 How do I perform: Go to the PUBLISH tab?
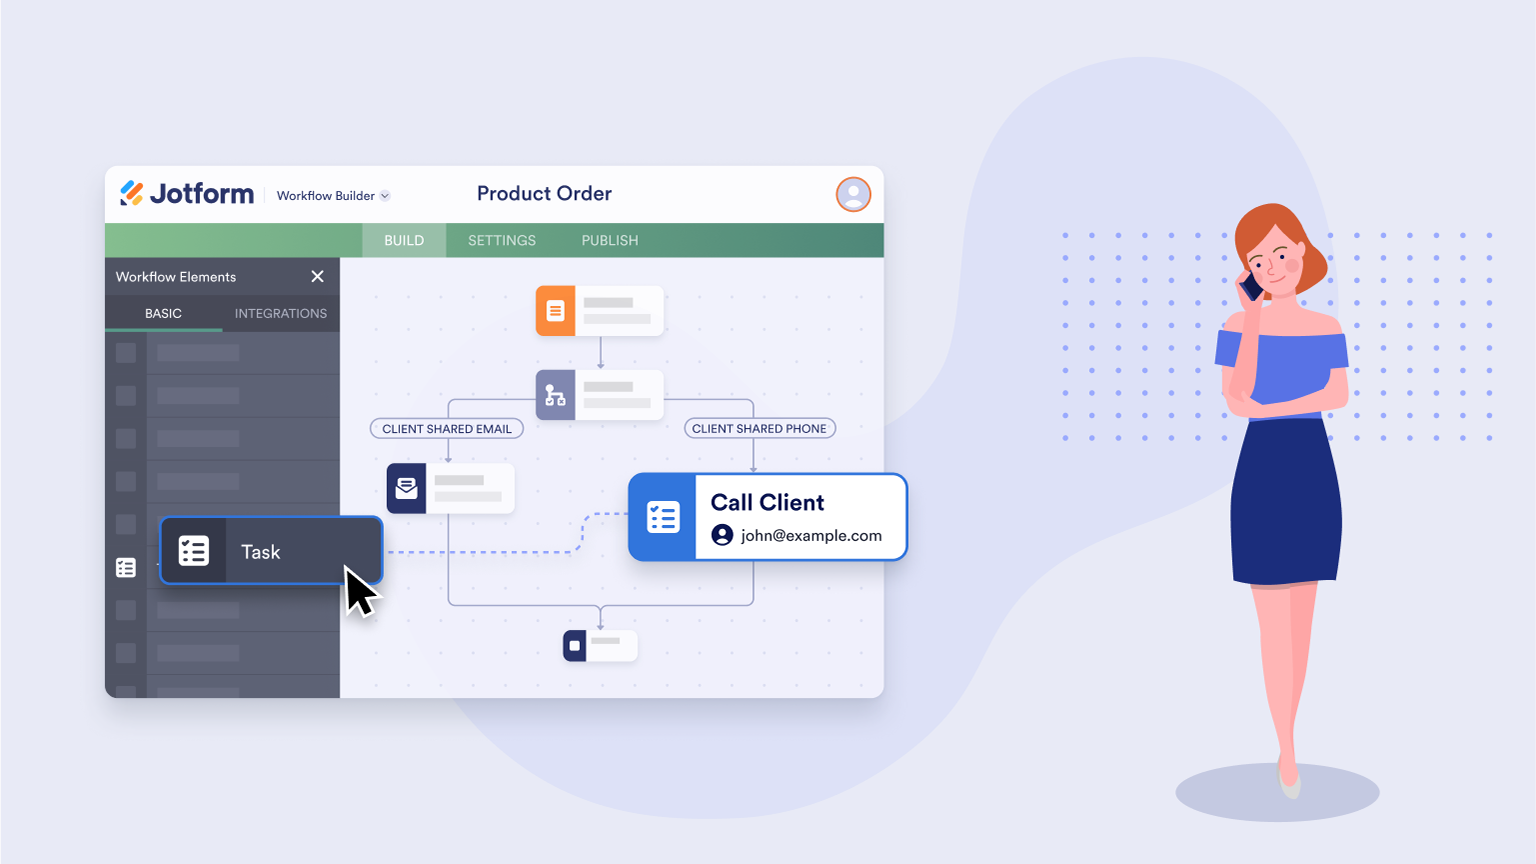point(610,241)
